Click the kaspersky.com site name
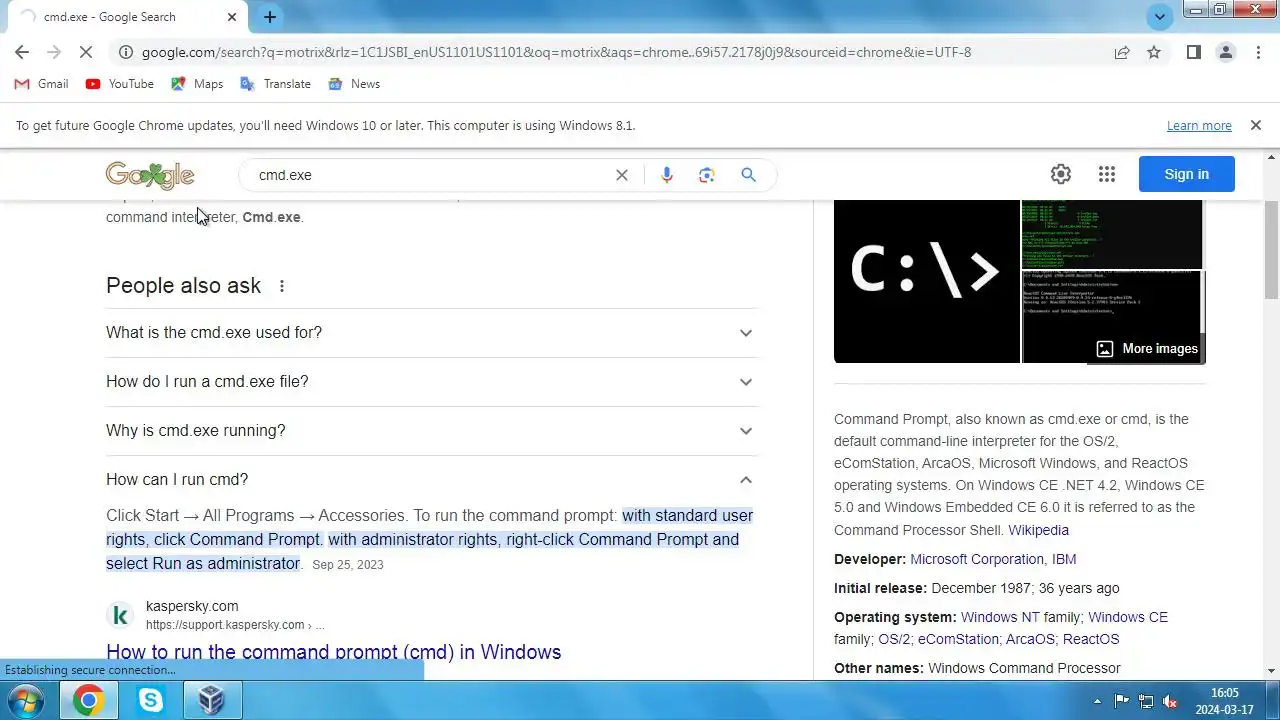The image size is (1280, 720). click(x=192, y=606)
